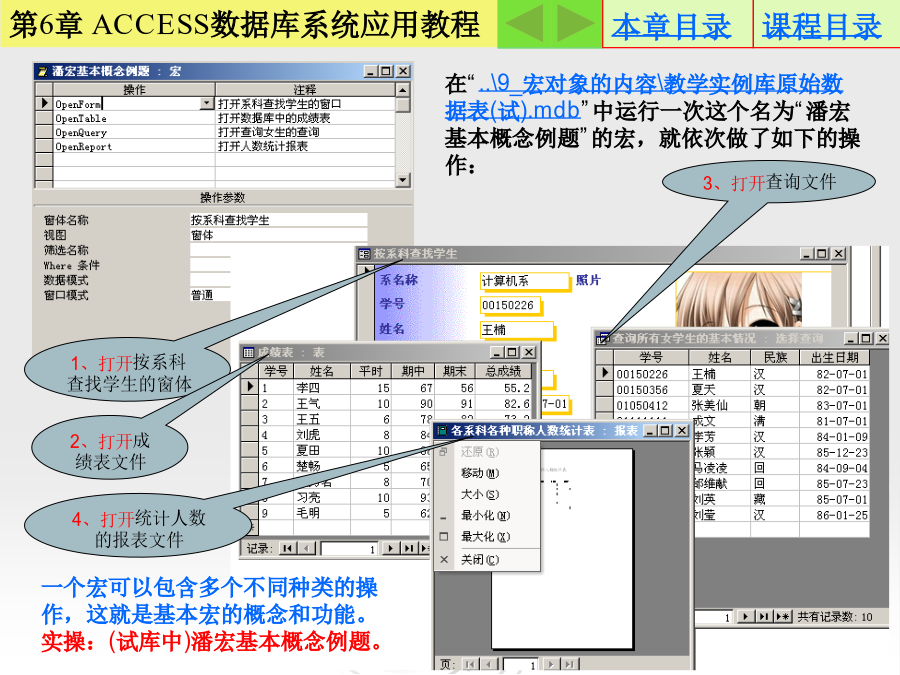This screenshot has width=900, height=675.
Task: Open the 课程目录 link
Action: [821, 26]
